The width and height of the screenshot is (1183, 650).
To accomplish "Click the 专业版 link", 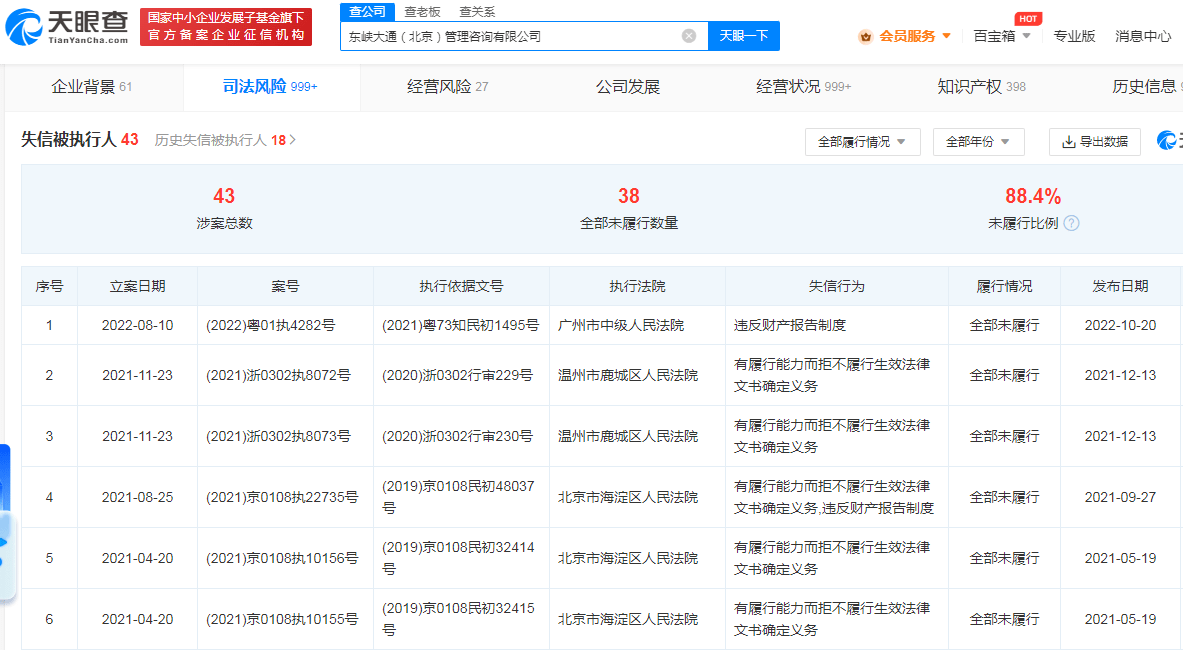I will pos(1074,36).
